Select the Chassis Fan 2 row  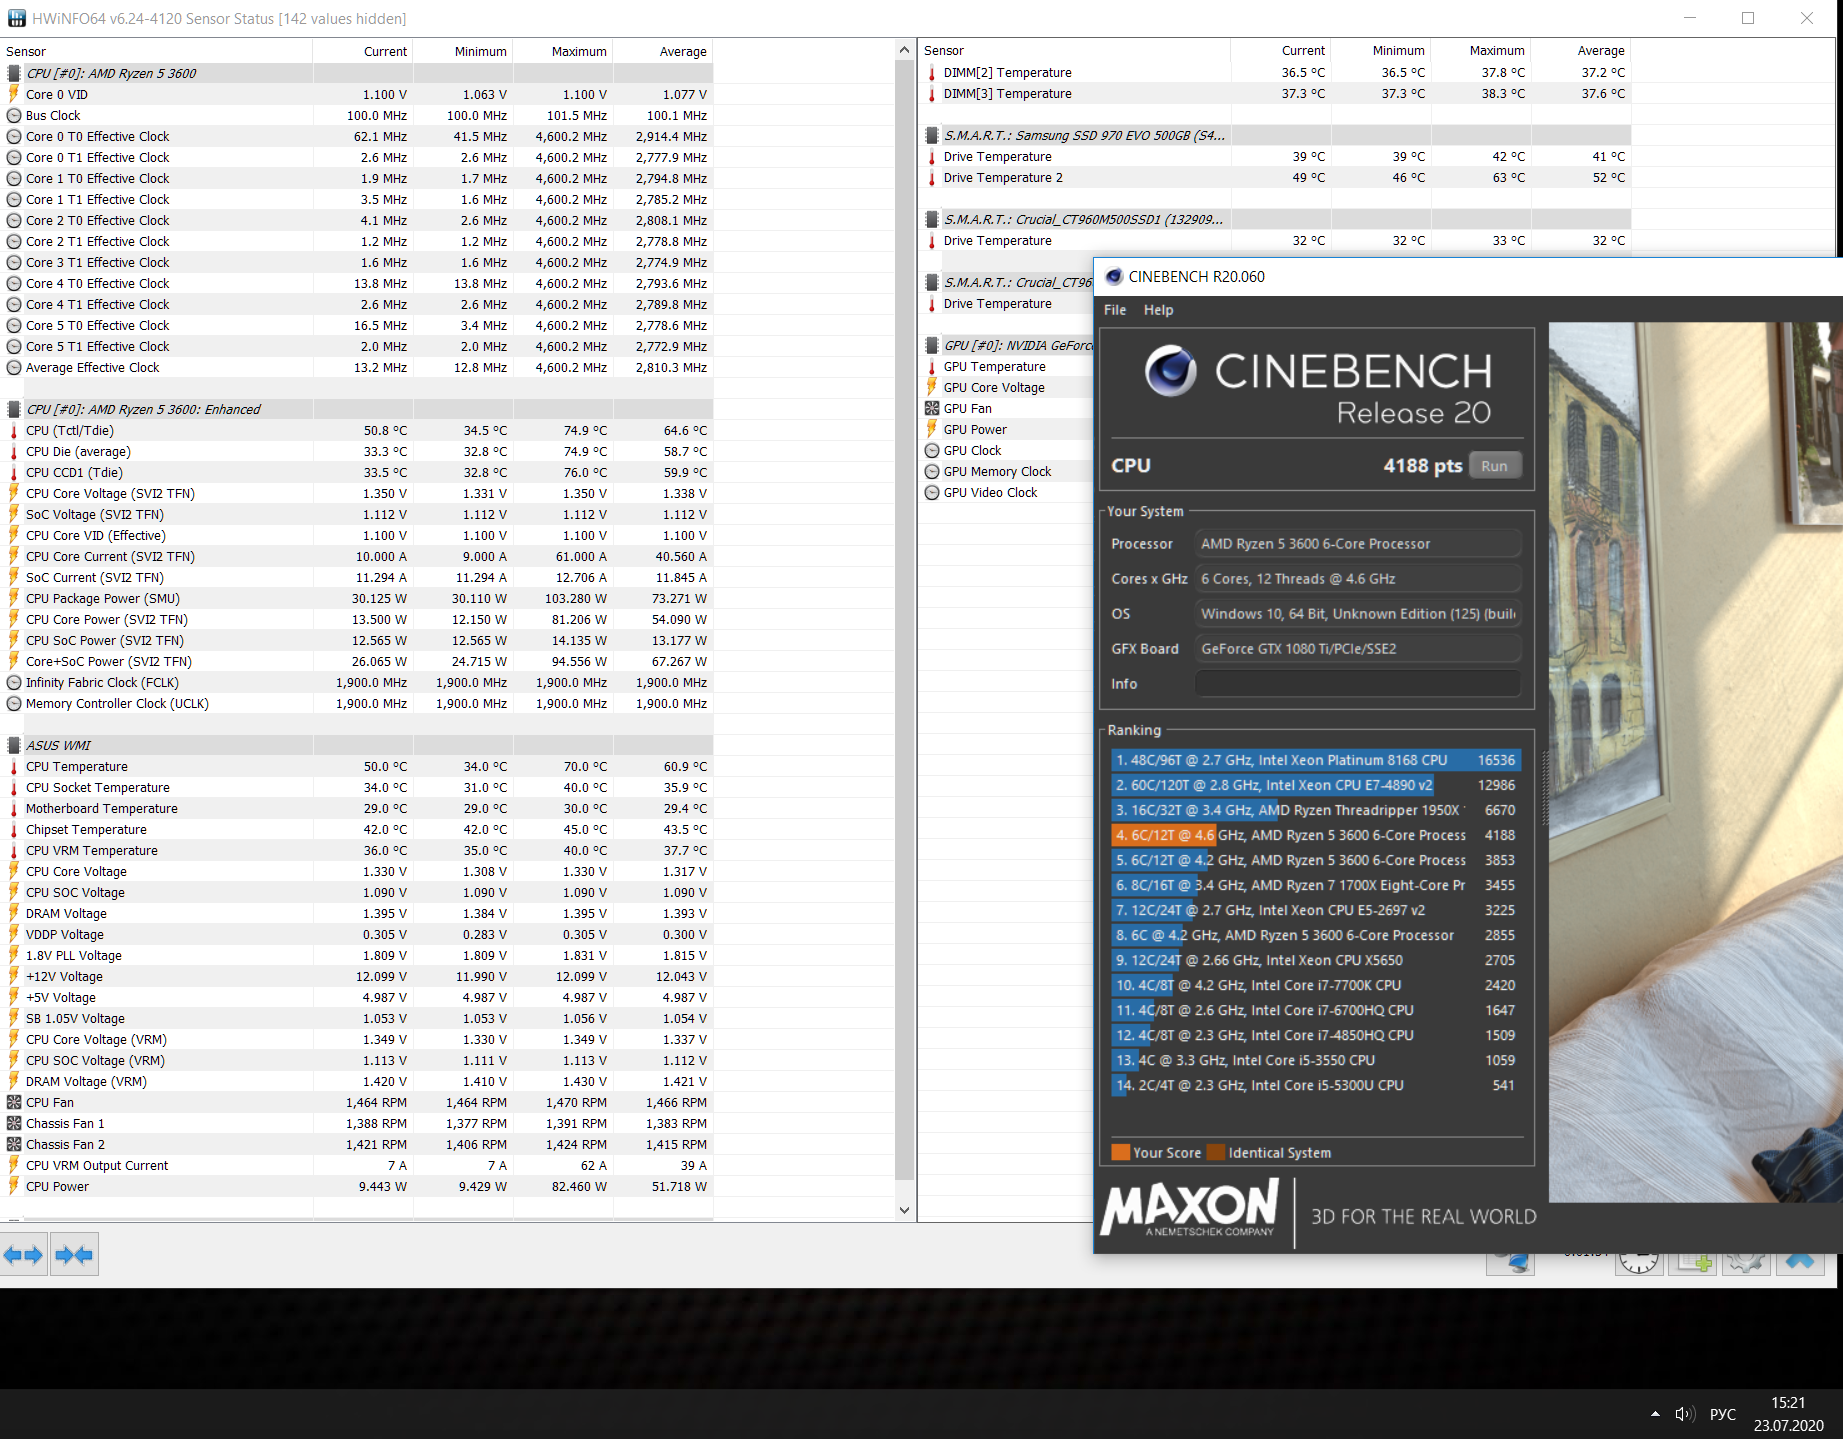358,1145
